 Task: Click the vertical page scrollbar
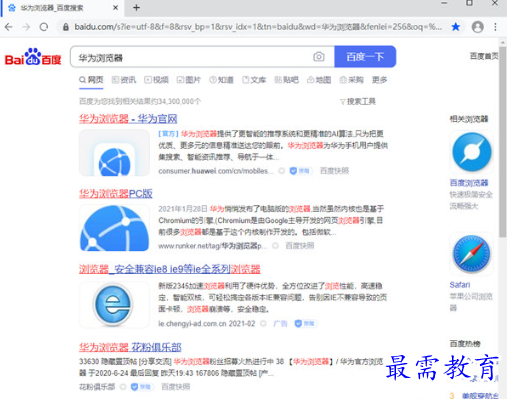[502, 142]
